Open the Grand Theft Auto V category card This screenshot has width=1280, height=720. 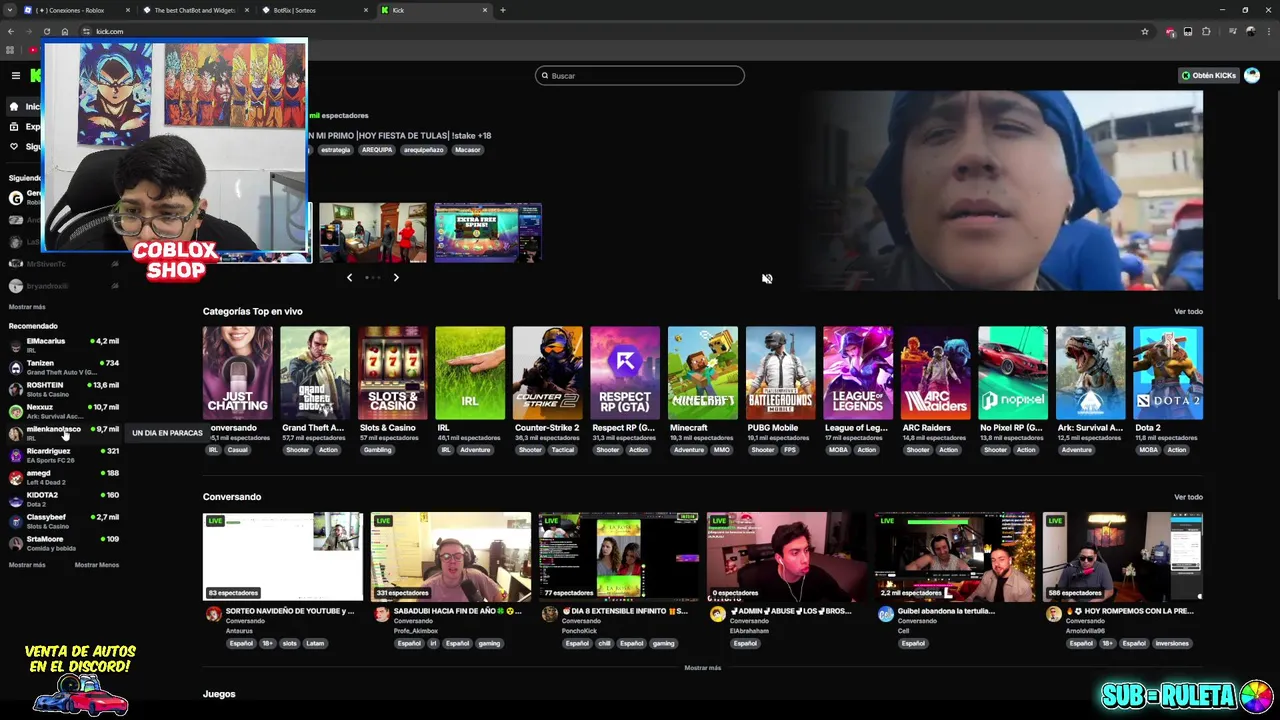point(315,372)
